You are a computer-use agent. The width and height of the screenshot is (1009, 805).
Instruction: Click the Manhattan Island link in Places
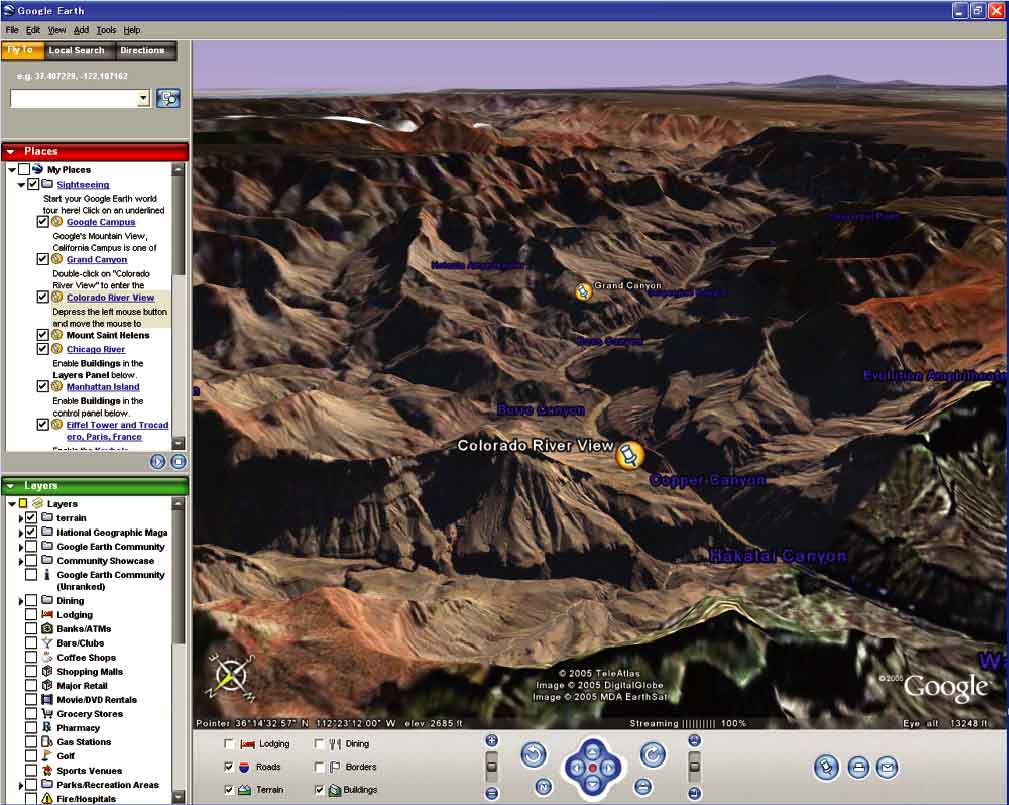tap(103, 387)
